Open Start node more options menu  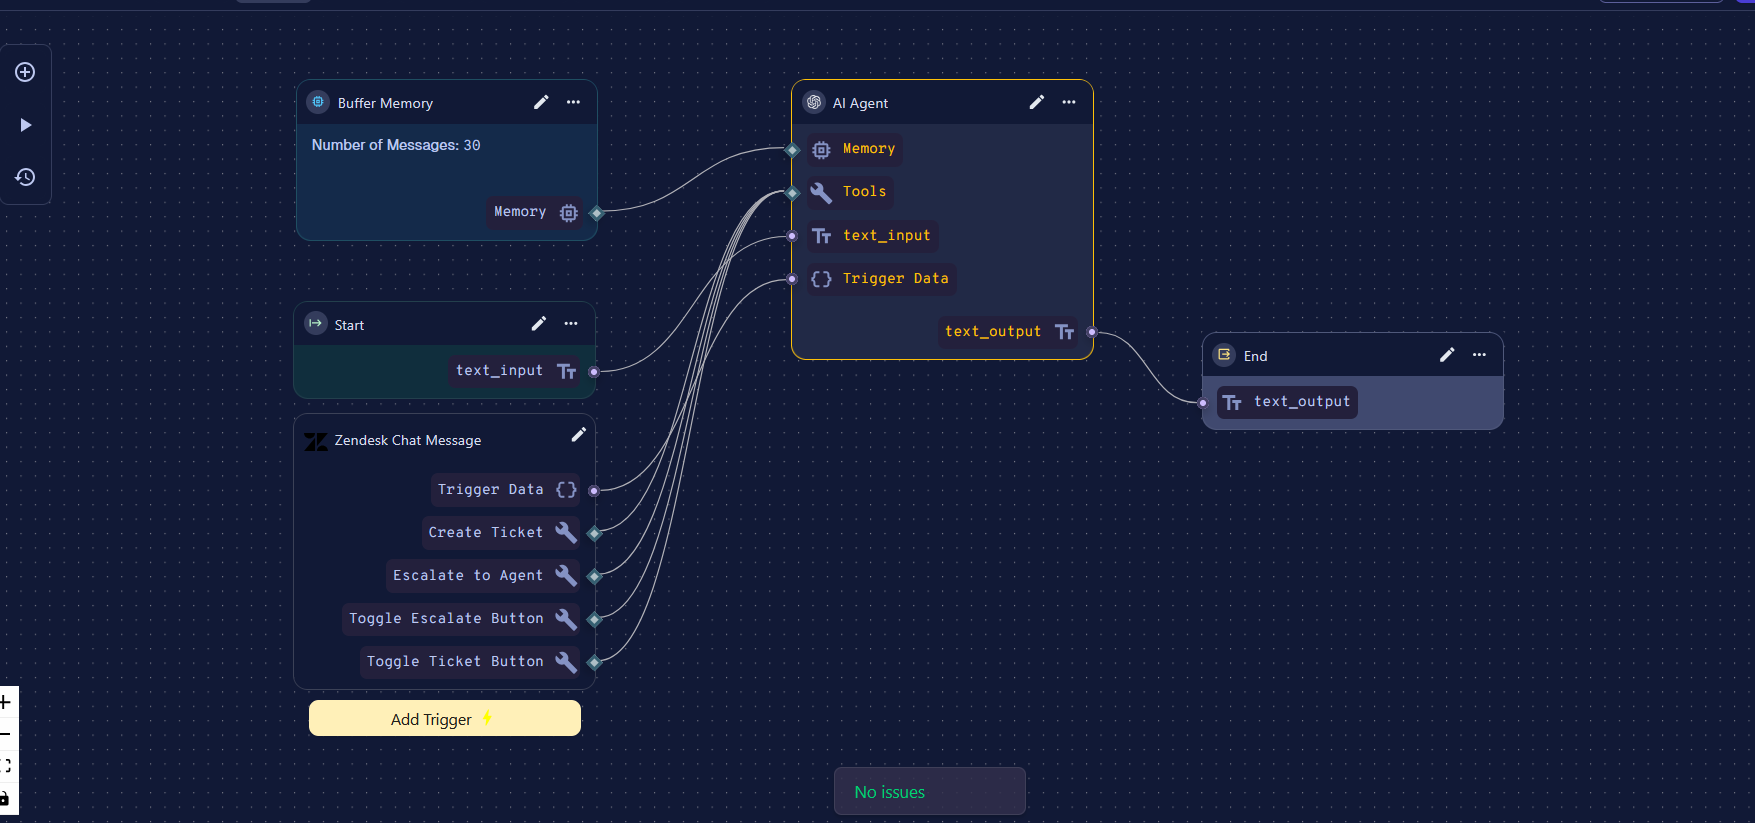click(x=571, y=323)
